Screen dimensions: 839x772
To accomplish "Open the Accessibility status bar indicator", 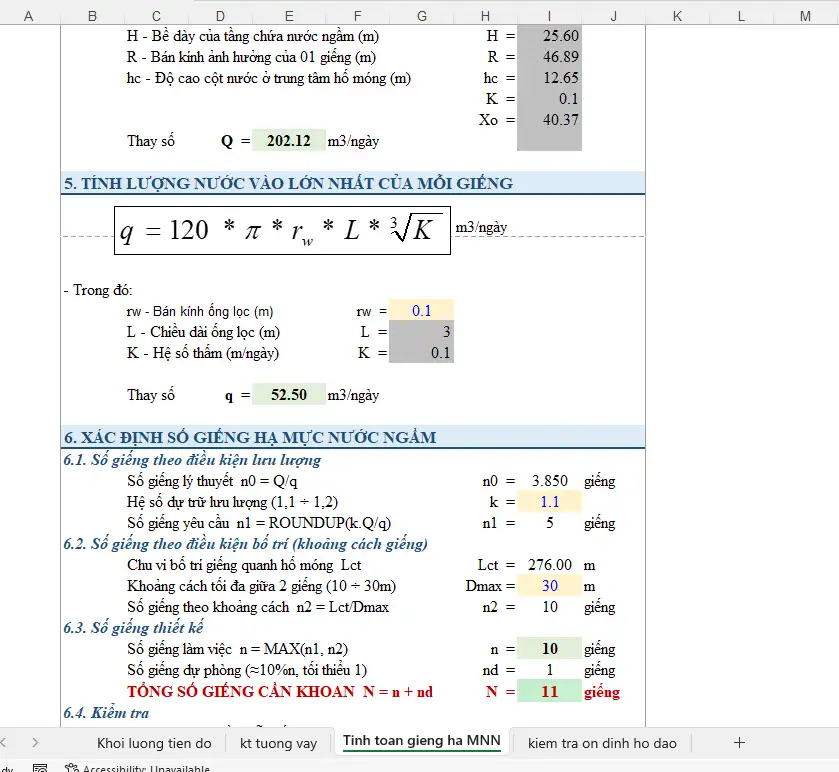I will [x=138, y=768].
